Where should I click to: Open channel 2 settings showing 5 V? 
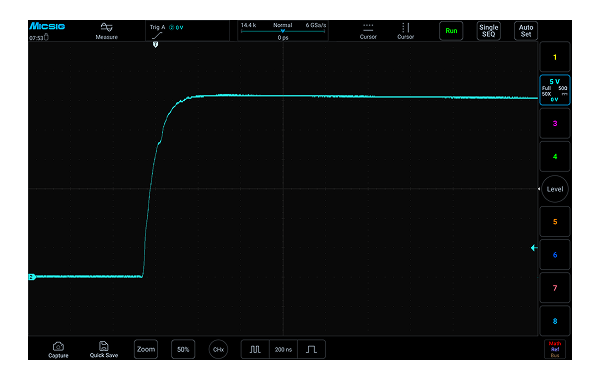coord(555,90)
